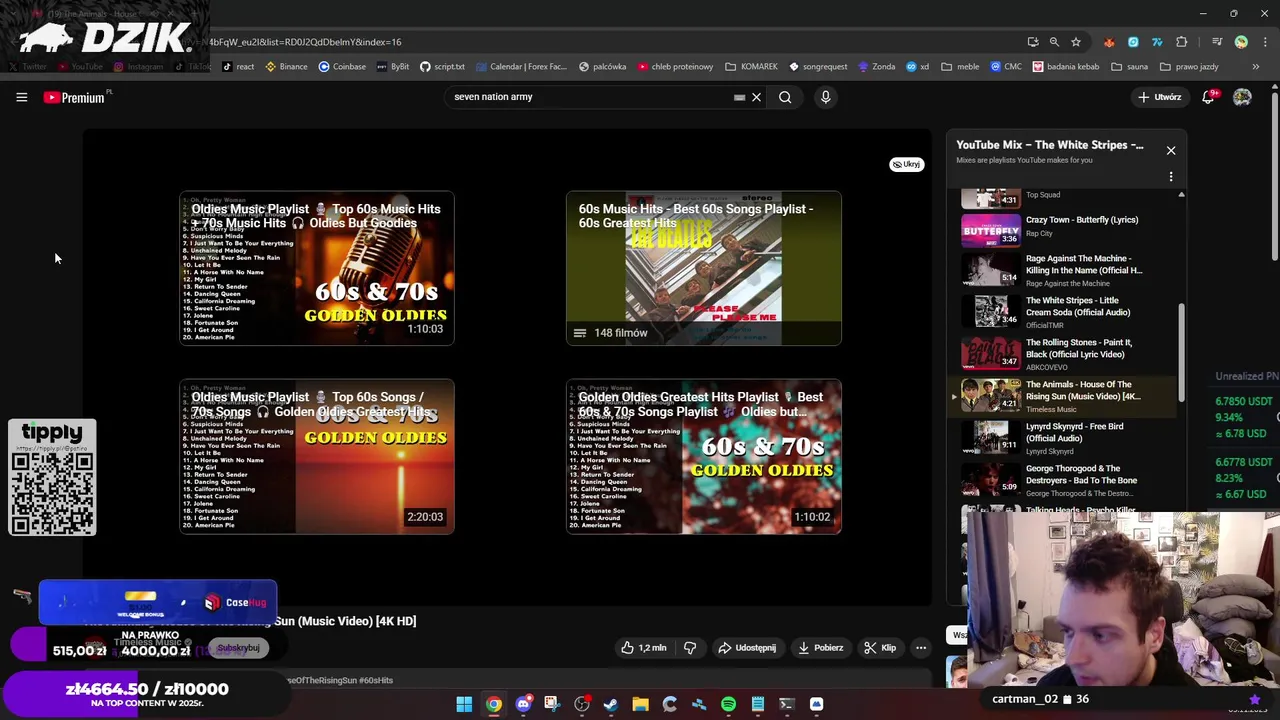Go to YouTube Premium home logo
This screenshot has height=720, width=1280.
(74, 97)
